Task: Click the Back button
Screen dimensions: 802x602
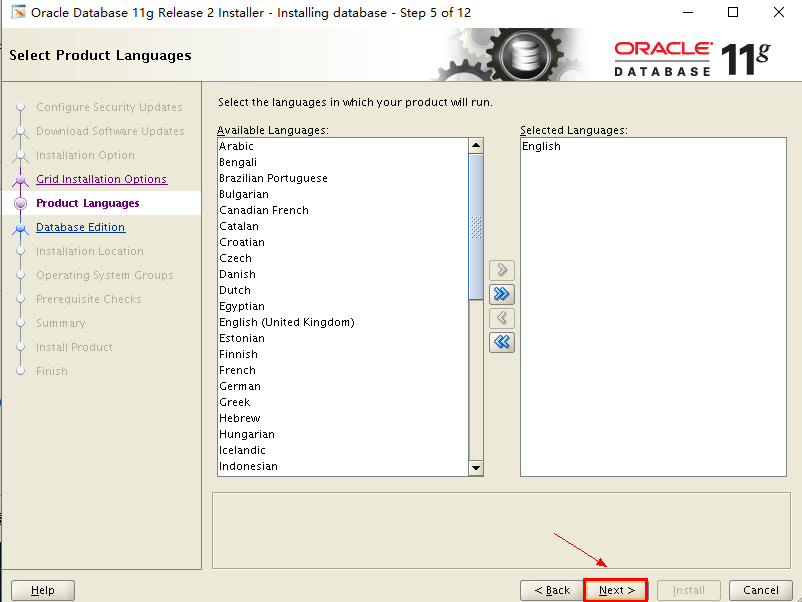Action: coord(551,590)
